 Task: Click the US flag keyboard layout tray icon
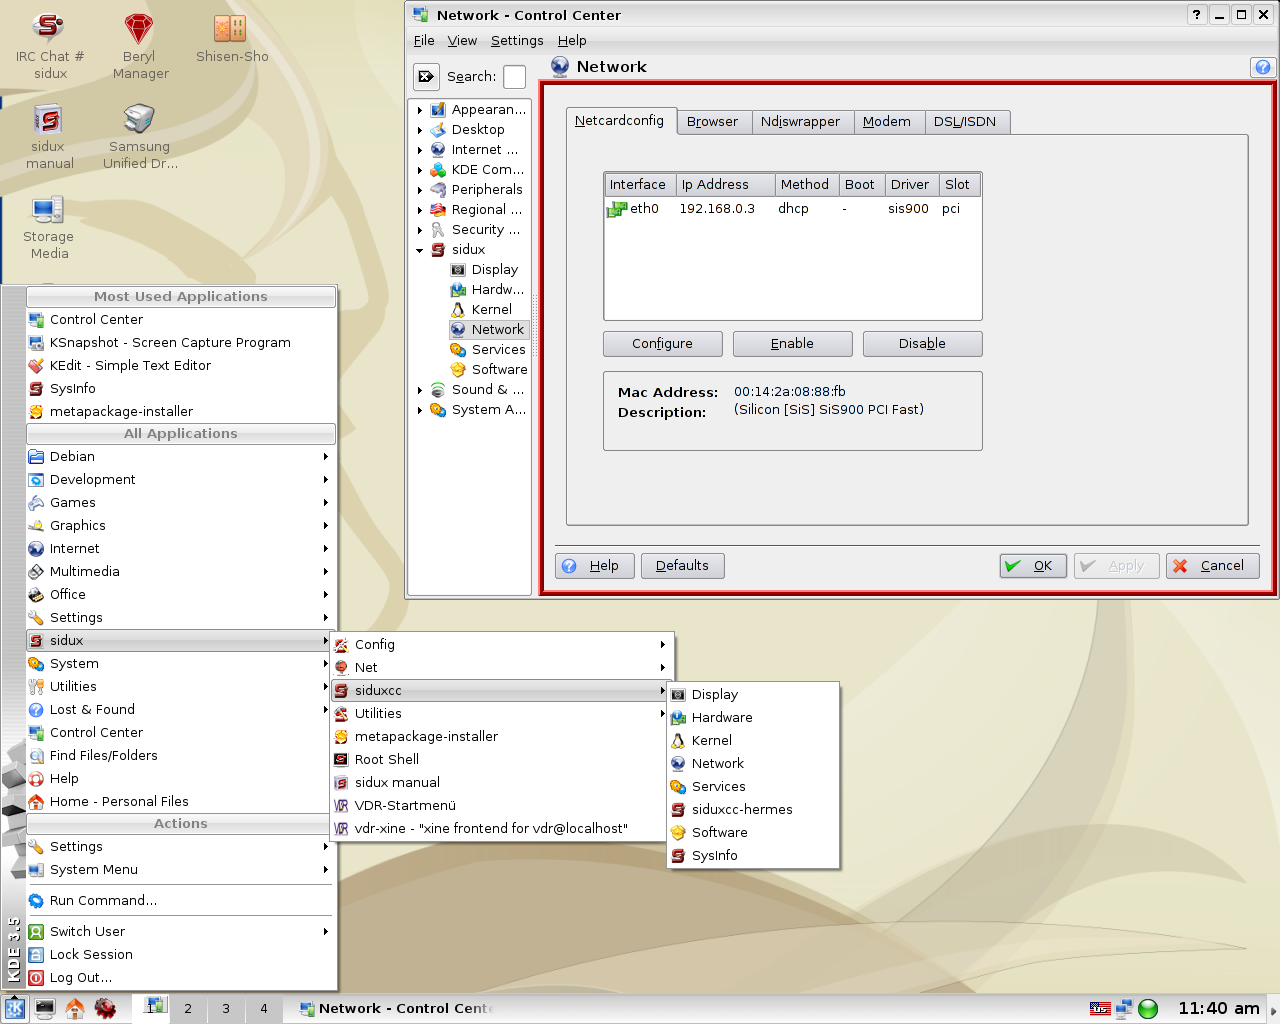point(1100,1008)
